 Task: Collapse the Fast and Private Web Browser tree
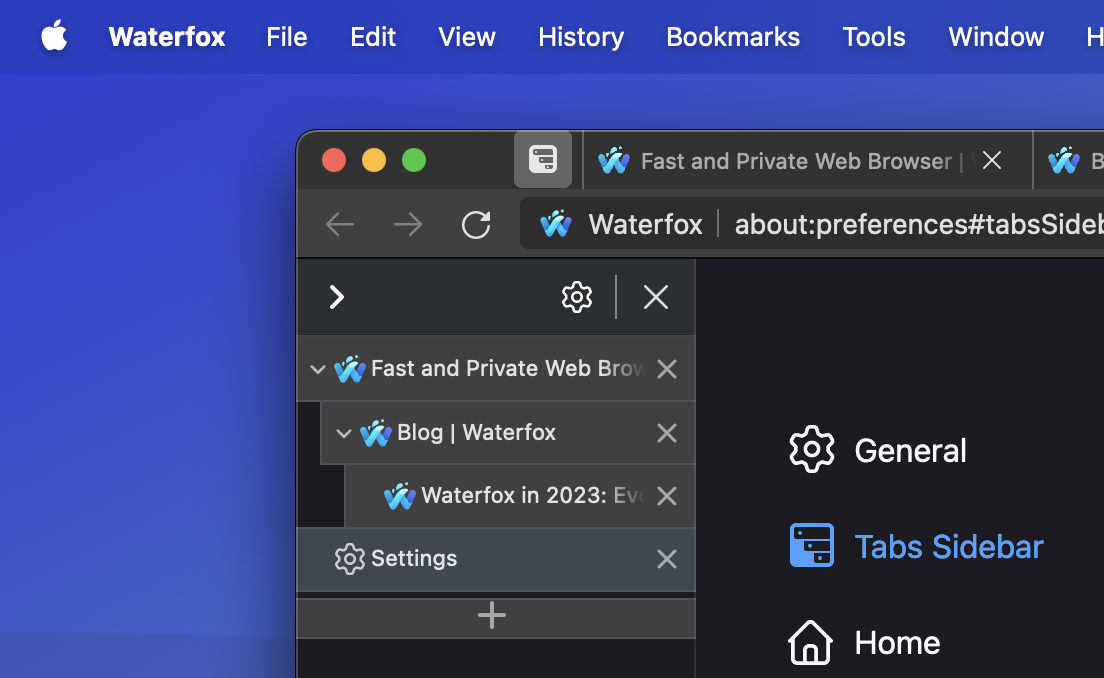click(317, 369)
